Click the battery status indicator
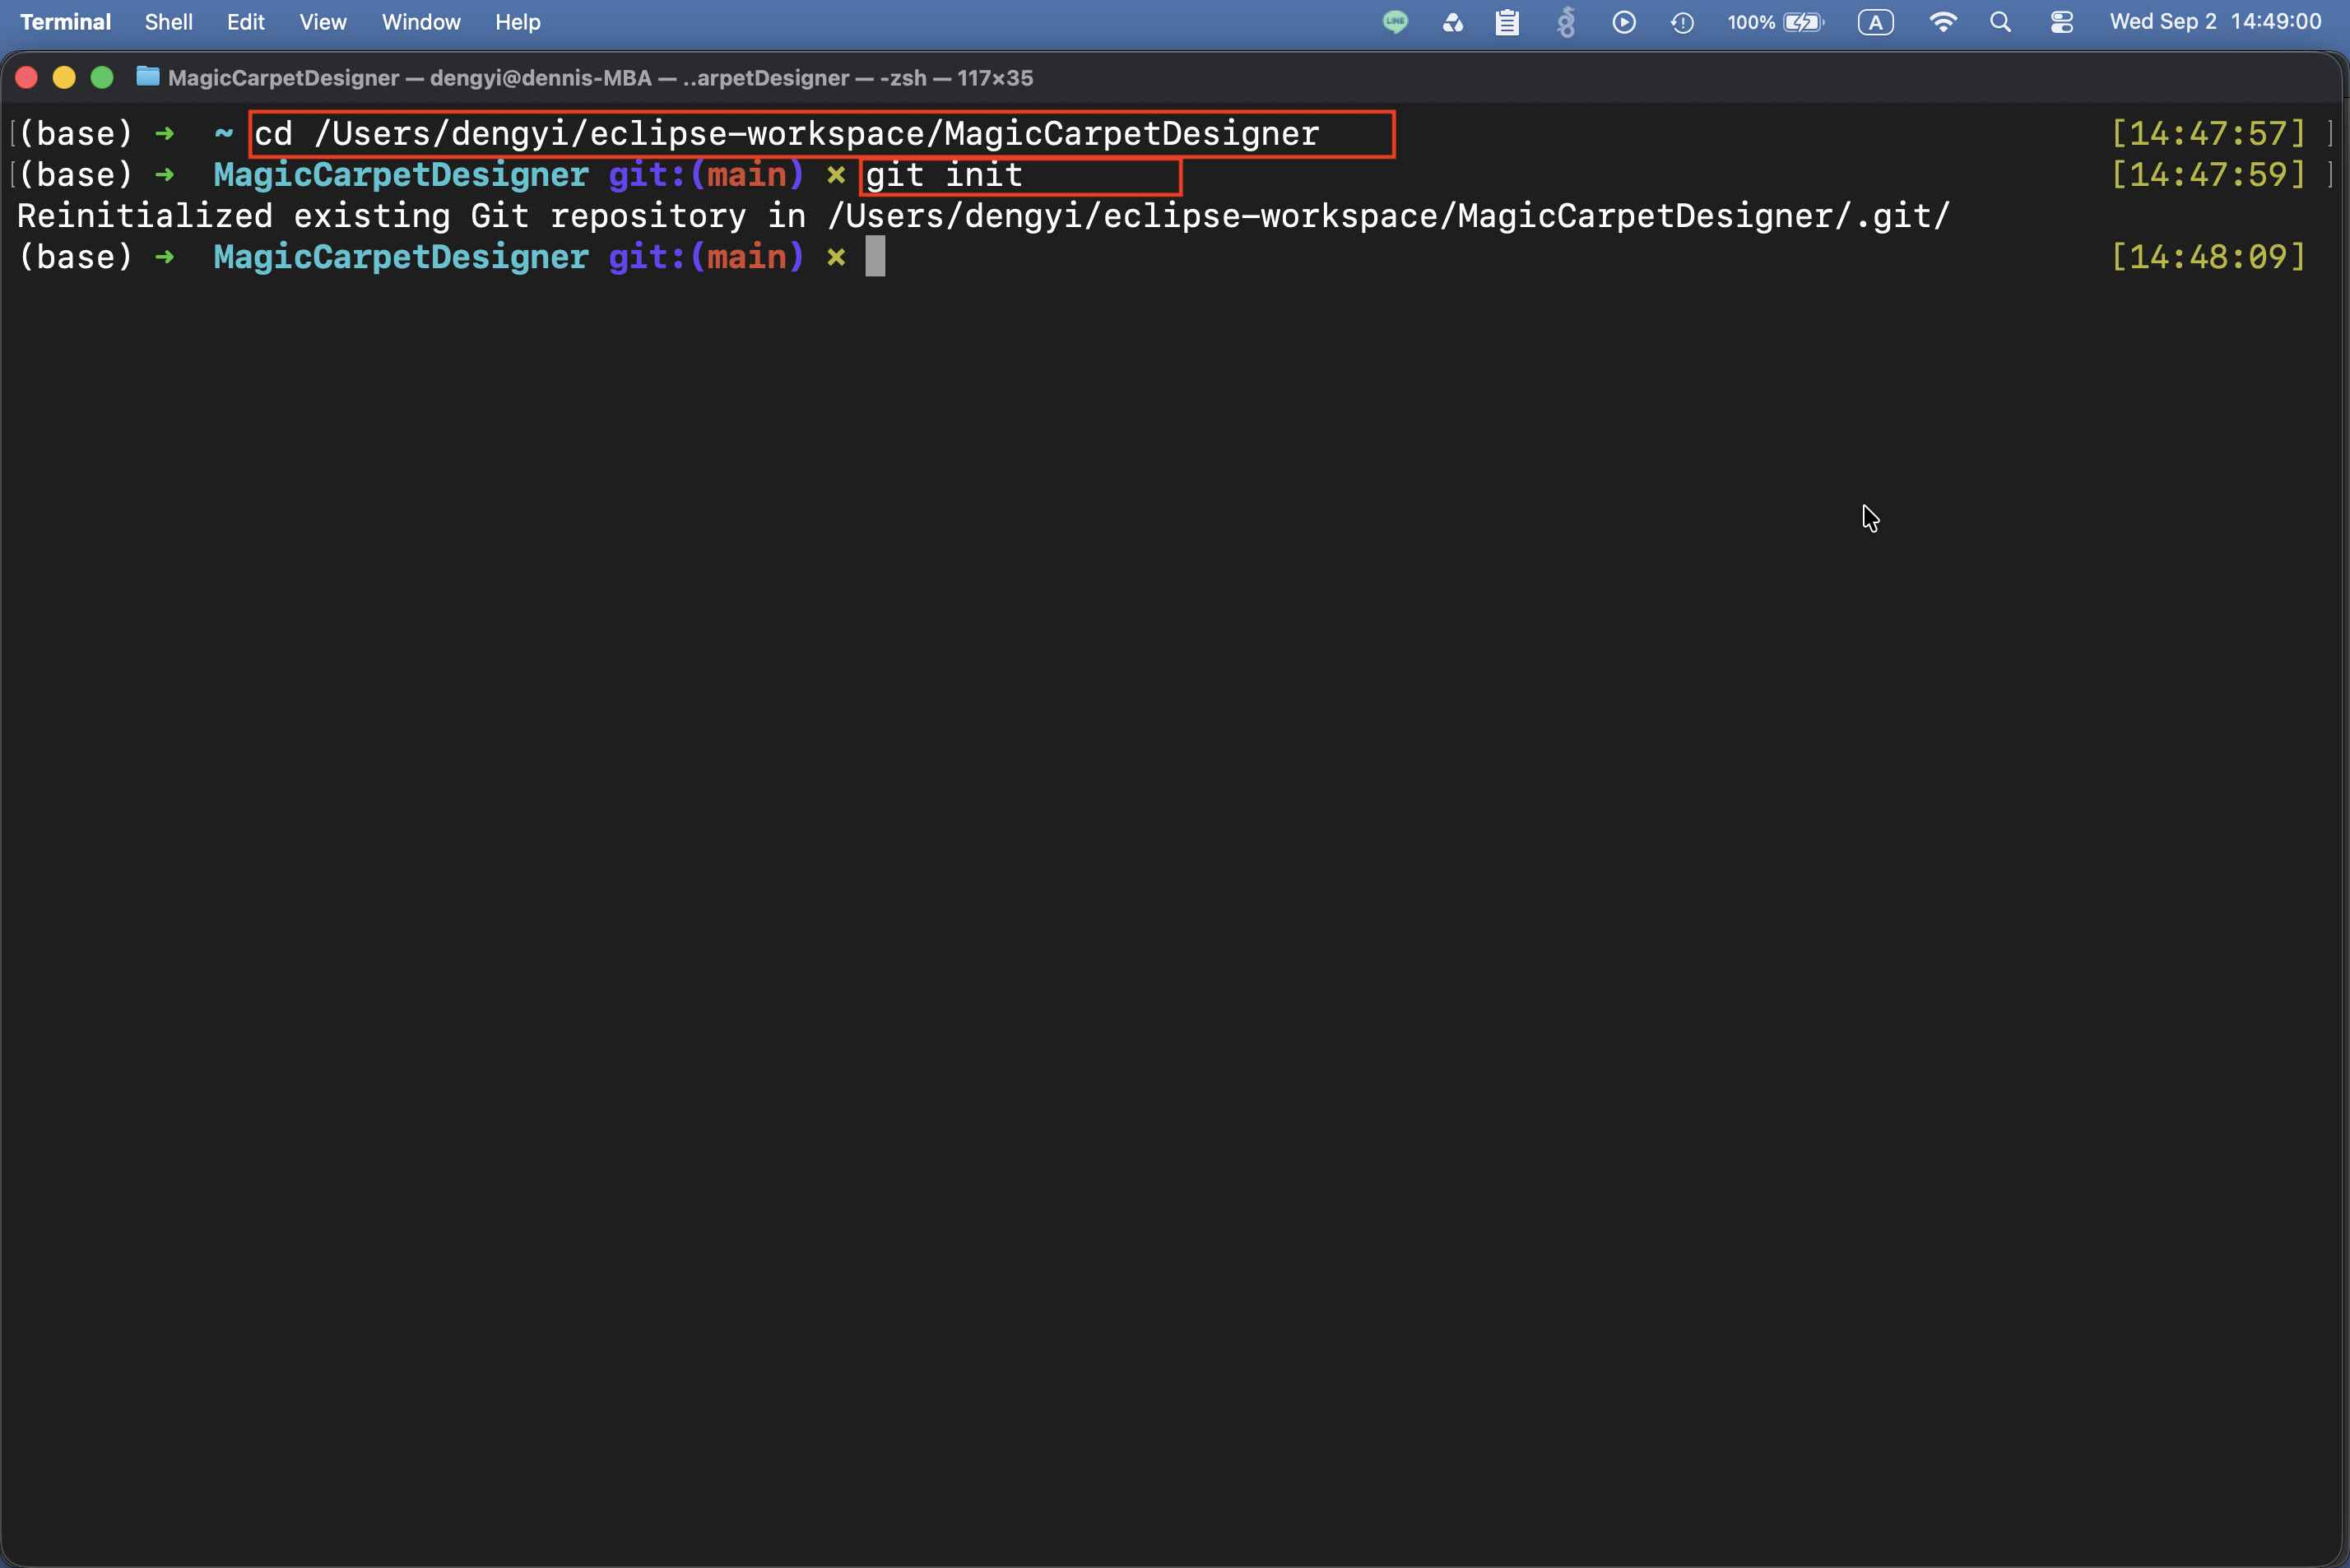The height and width of the screenshot is (1568, 2350). [1776, 22]
